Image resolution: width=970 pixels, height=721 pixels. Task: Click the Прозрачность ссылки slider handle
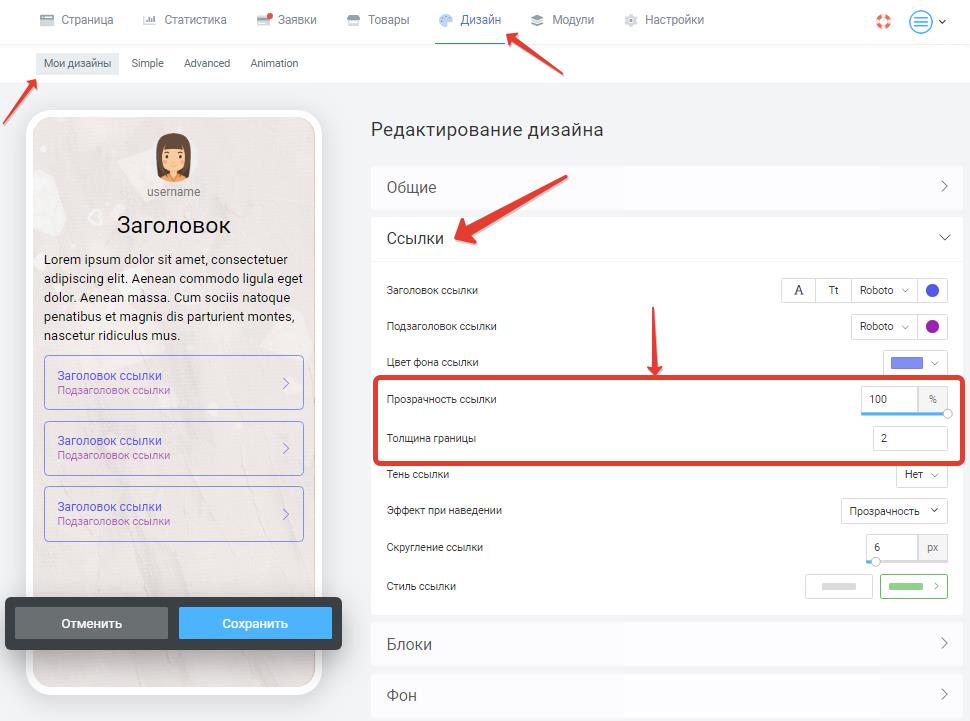pos(947,413)
